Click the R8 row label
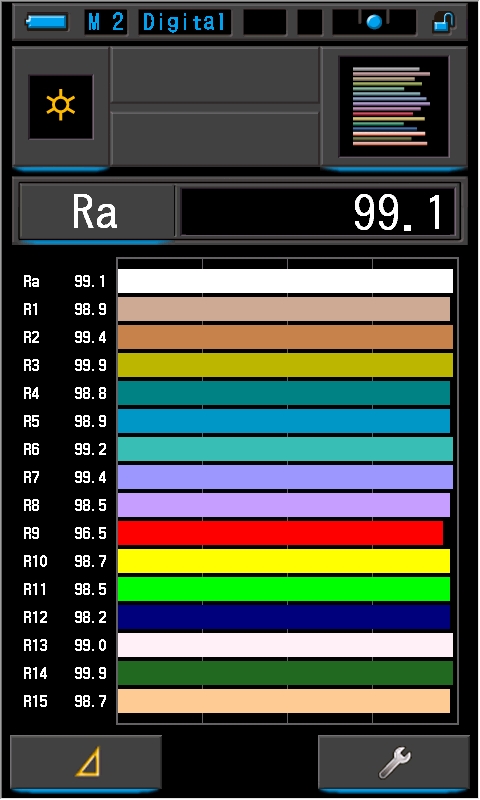Image resolution: width=480 pixels, height=800 pixels. click(x=31, y=505)
